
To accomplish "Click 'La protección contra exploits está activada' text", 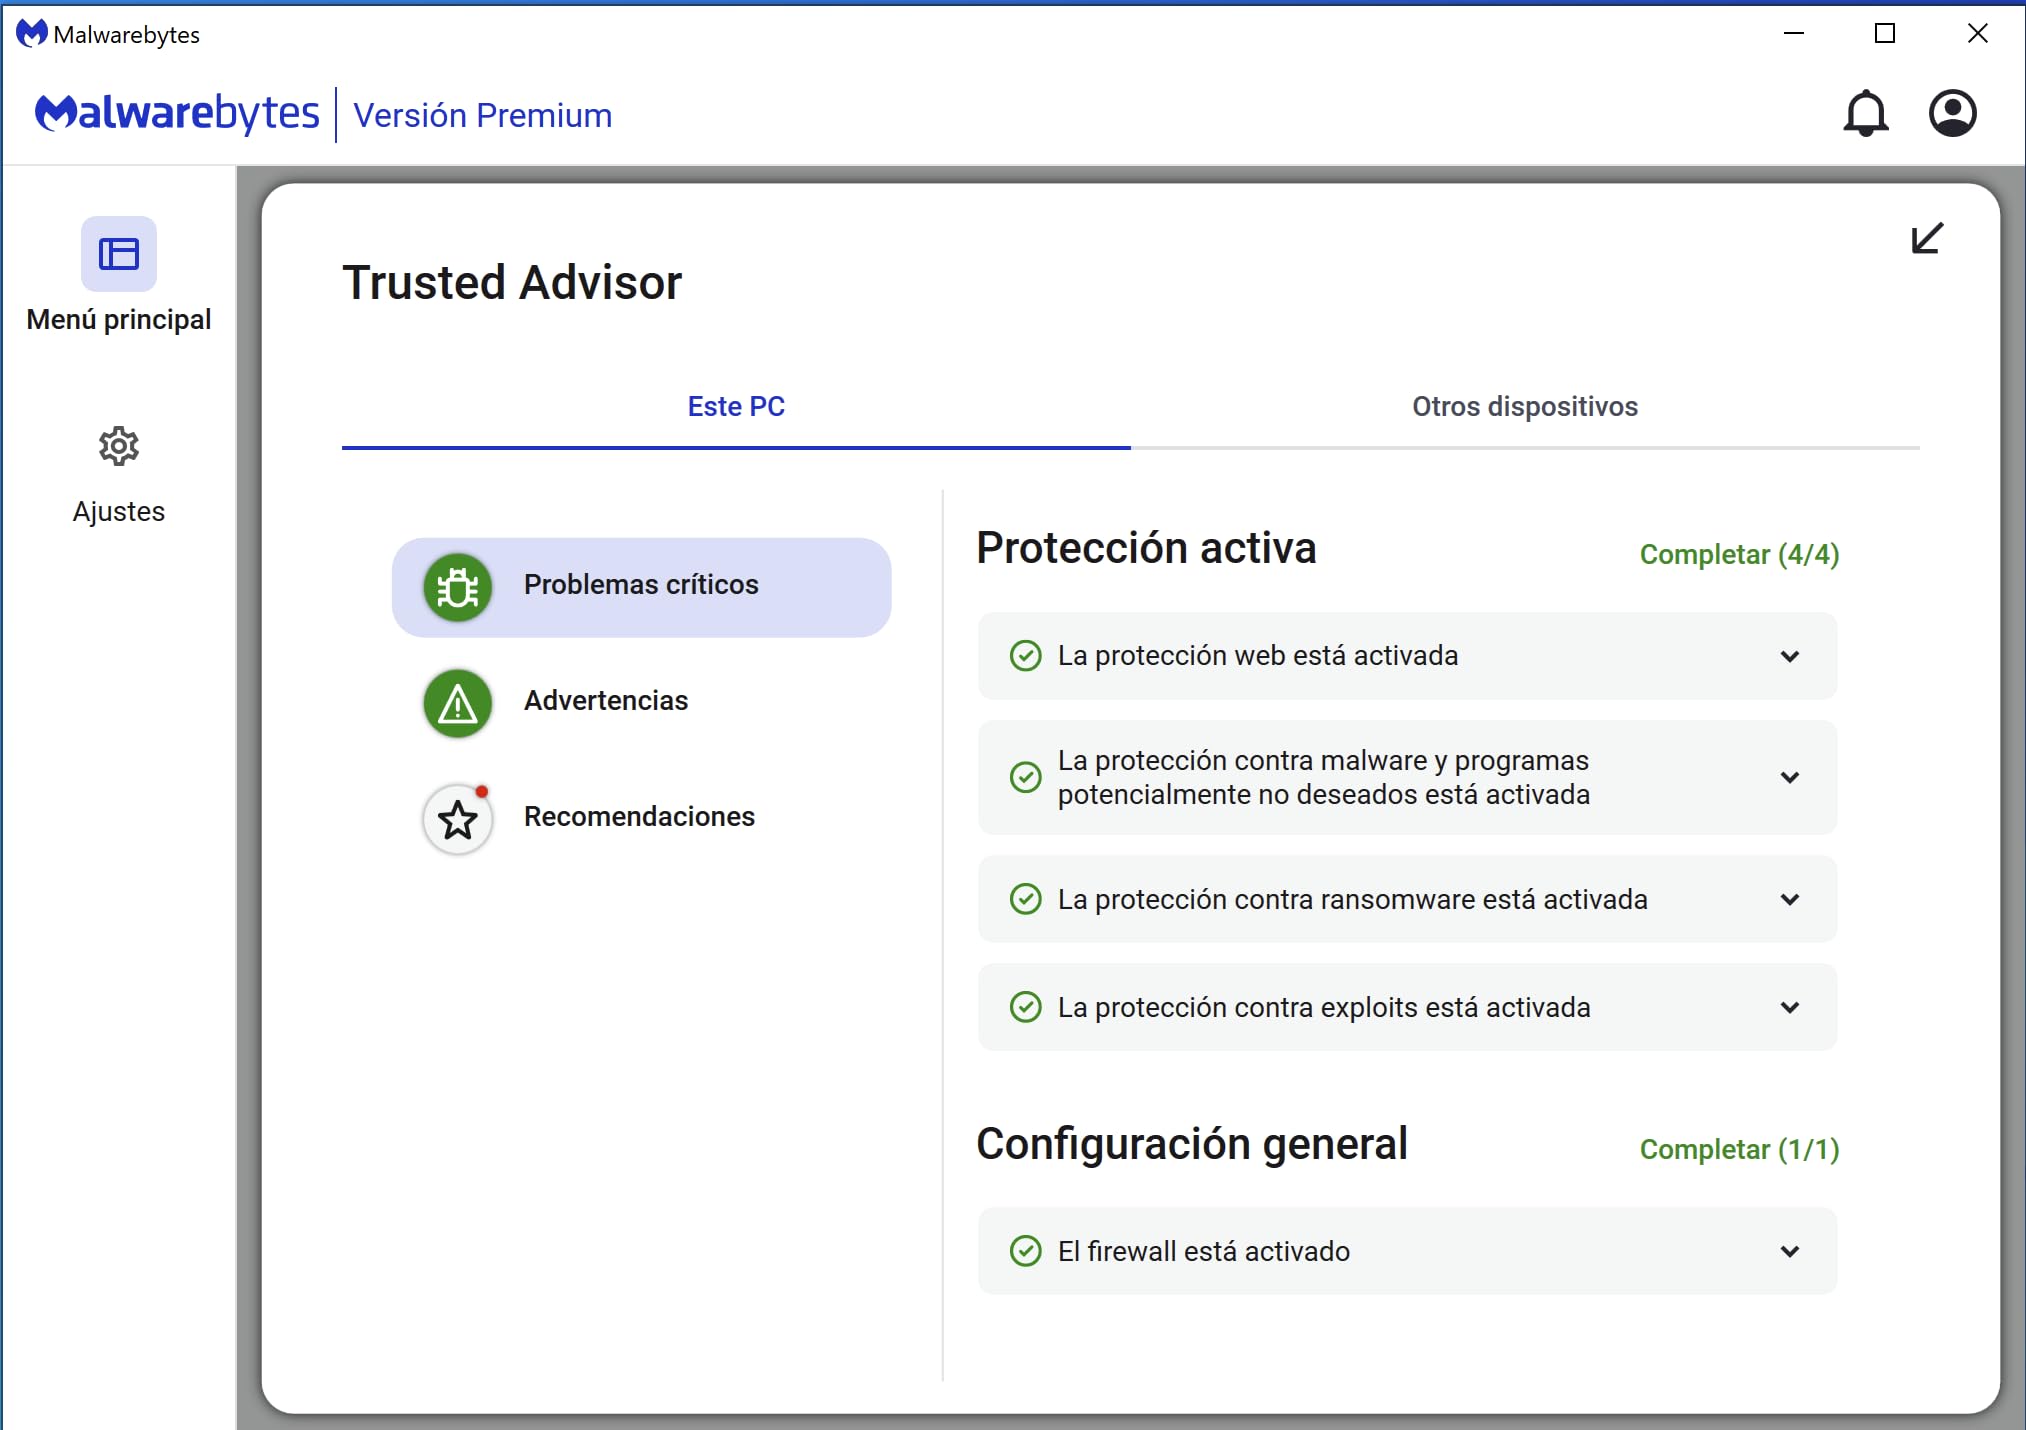I will click(x=1324, y=1007).
